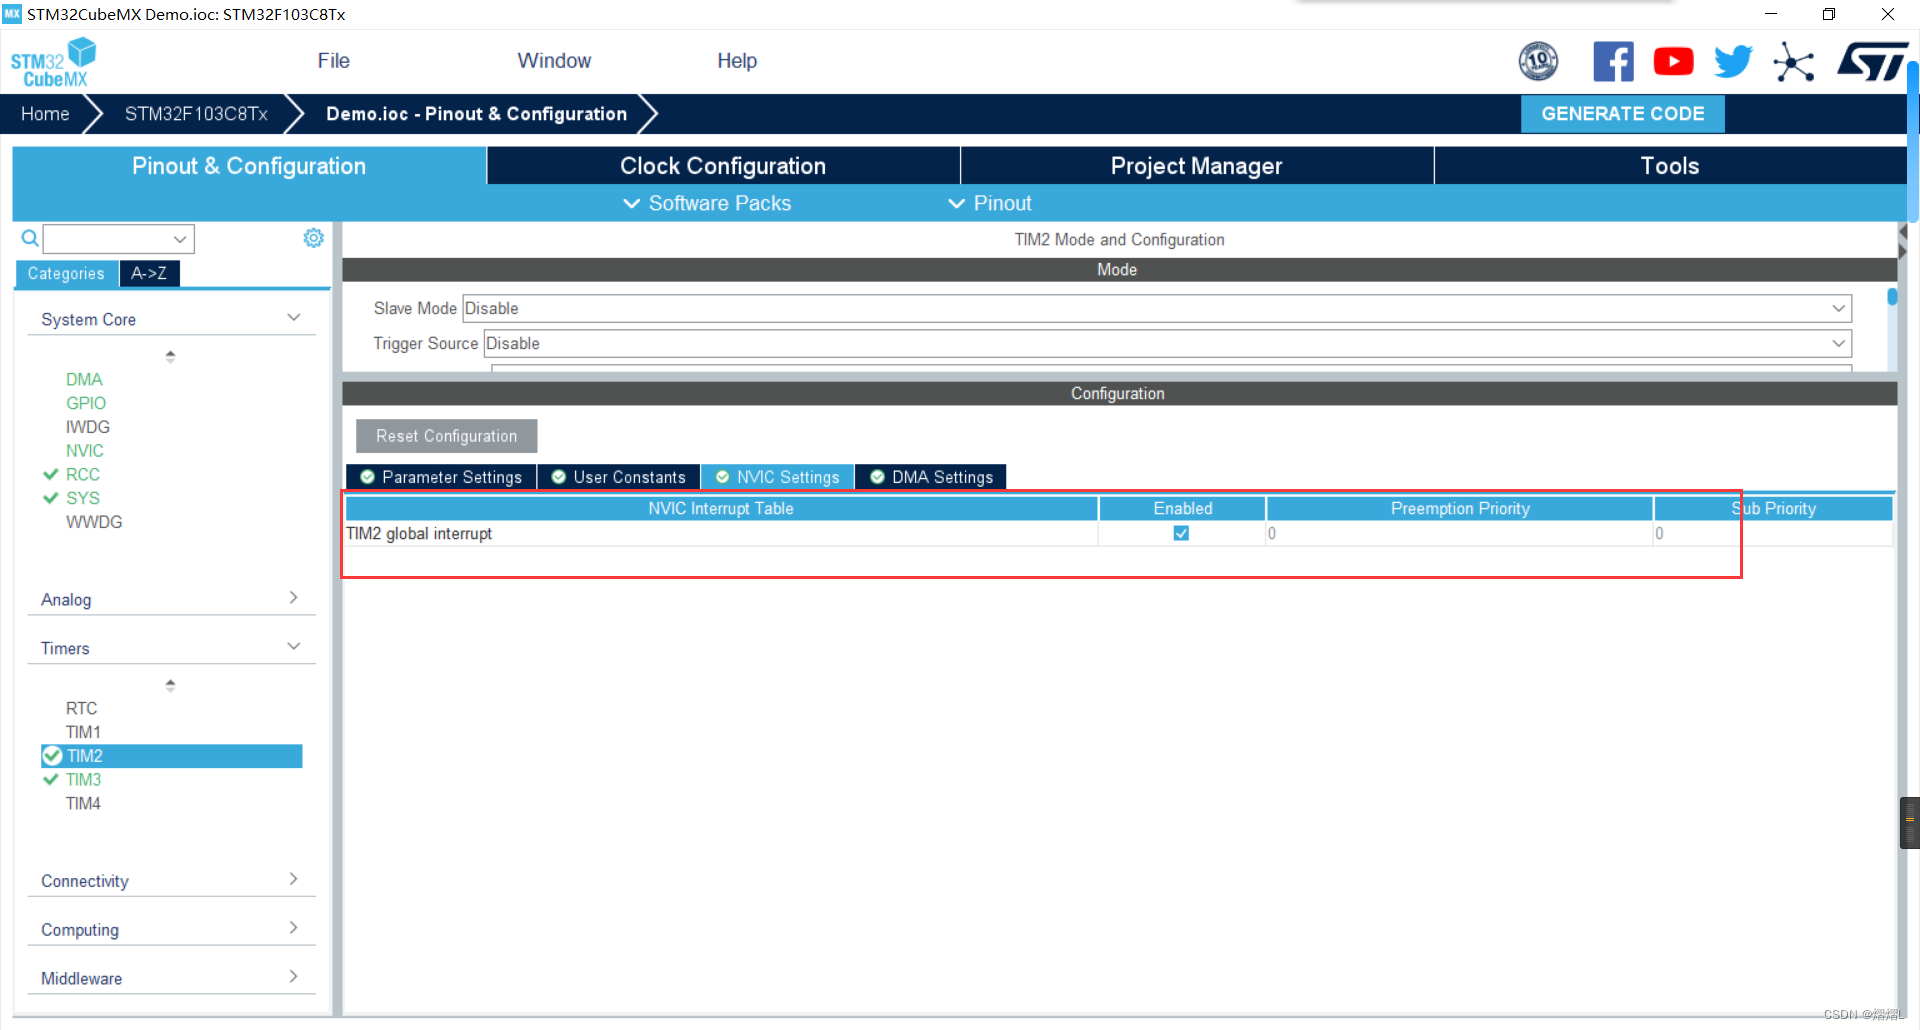The width and height of the screenshot is (1920, 1030).
Task: Open the categories settings gear icon
Action: [x=314, y=238]
